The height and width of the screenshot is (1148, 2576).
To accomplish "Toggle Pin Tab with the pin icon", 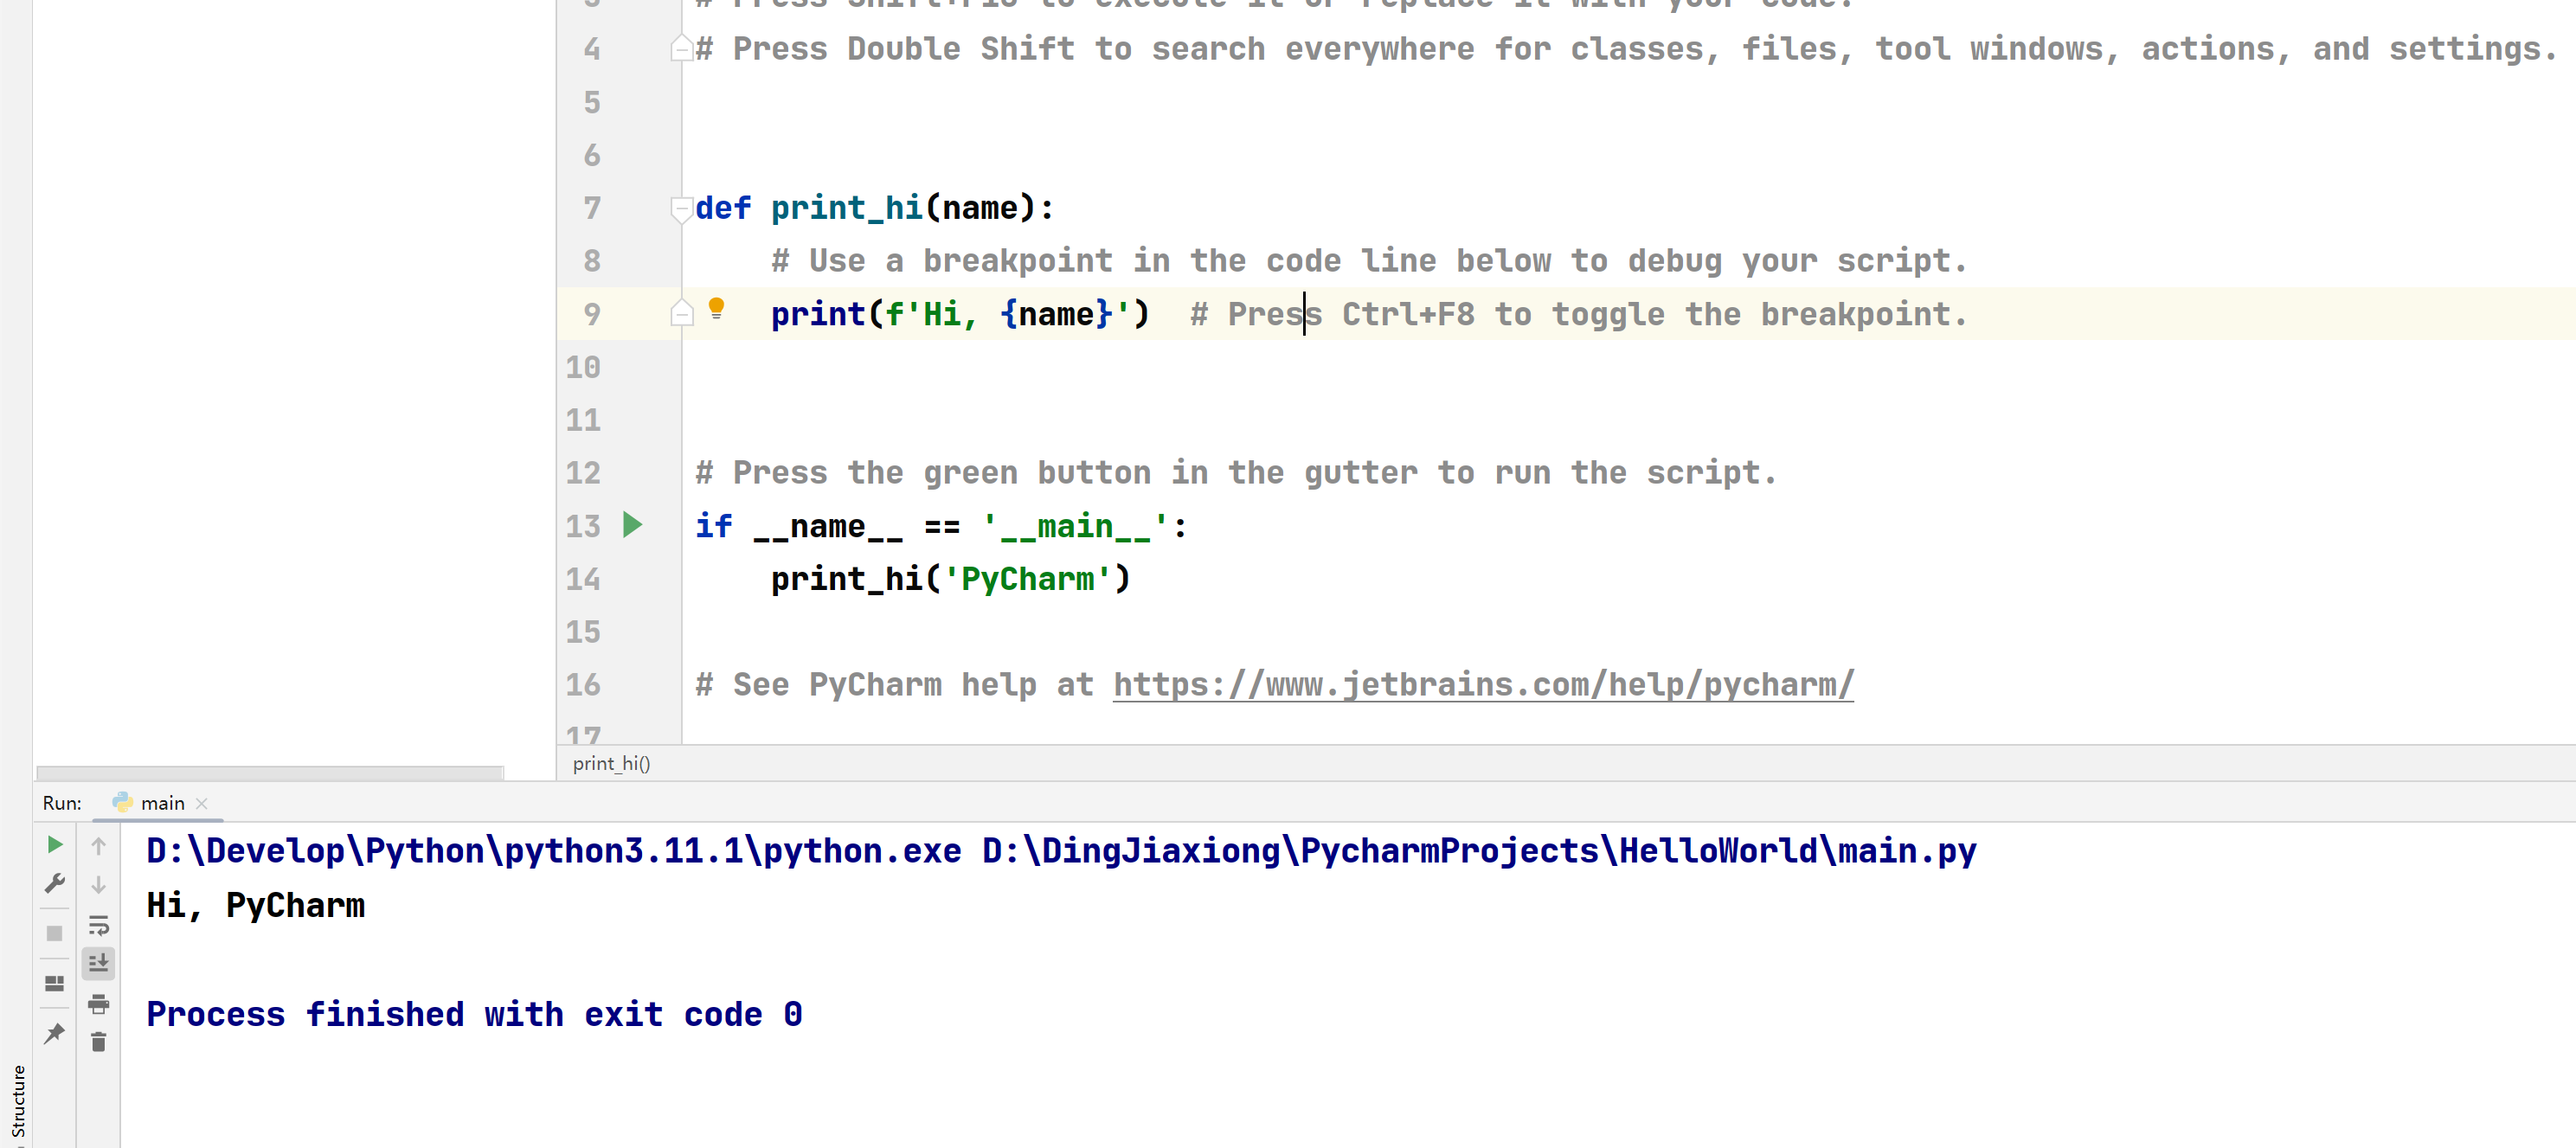I will [55, 1033].
